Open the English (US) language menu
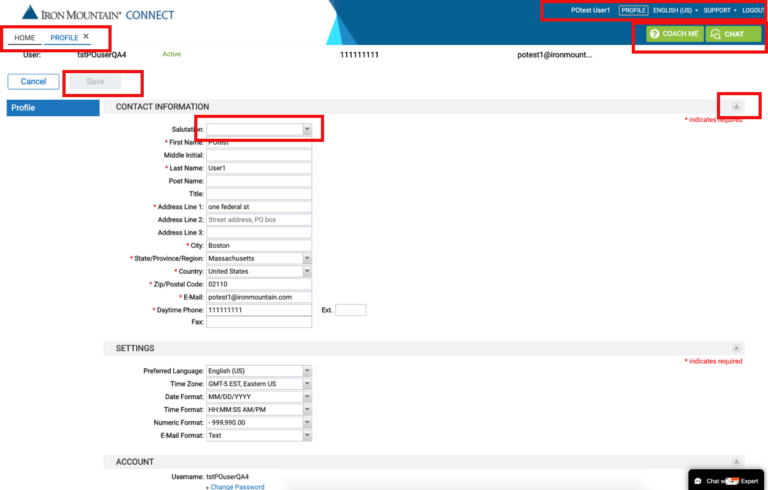This screenshot has height=490, width=768. 675,10
